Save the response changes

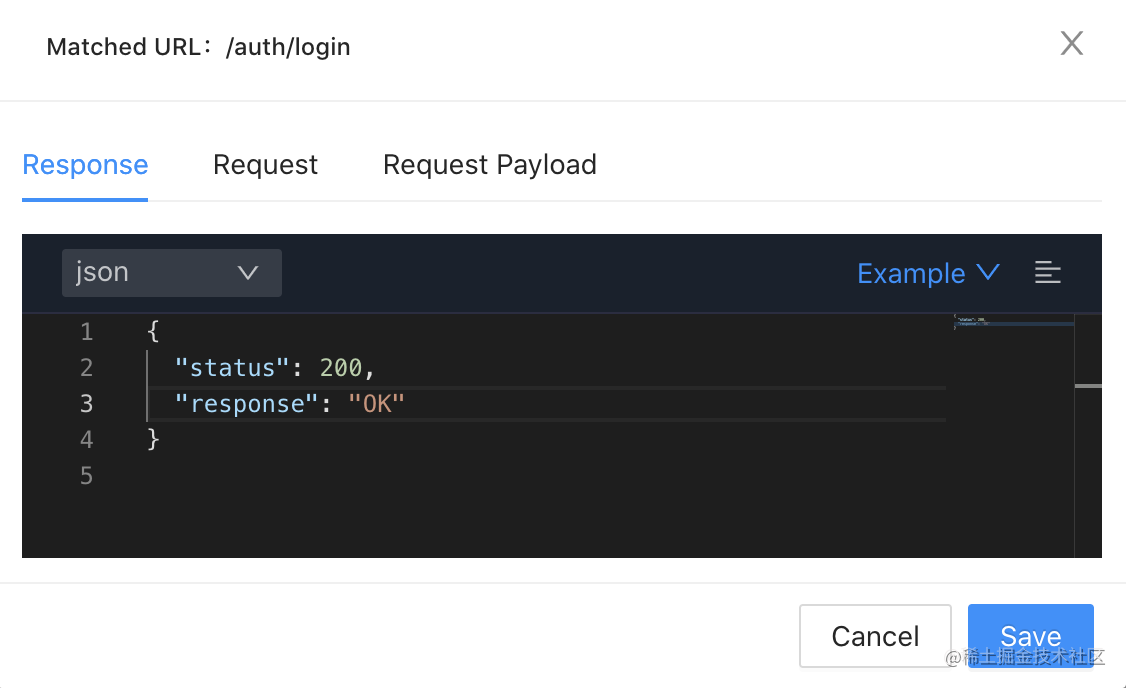pos(1030,636)
